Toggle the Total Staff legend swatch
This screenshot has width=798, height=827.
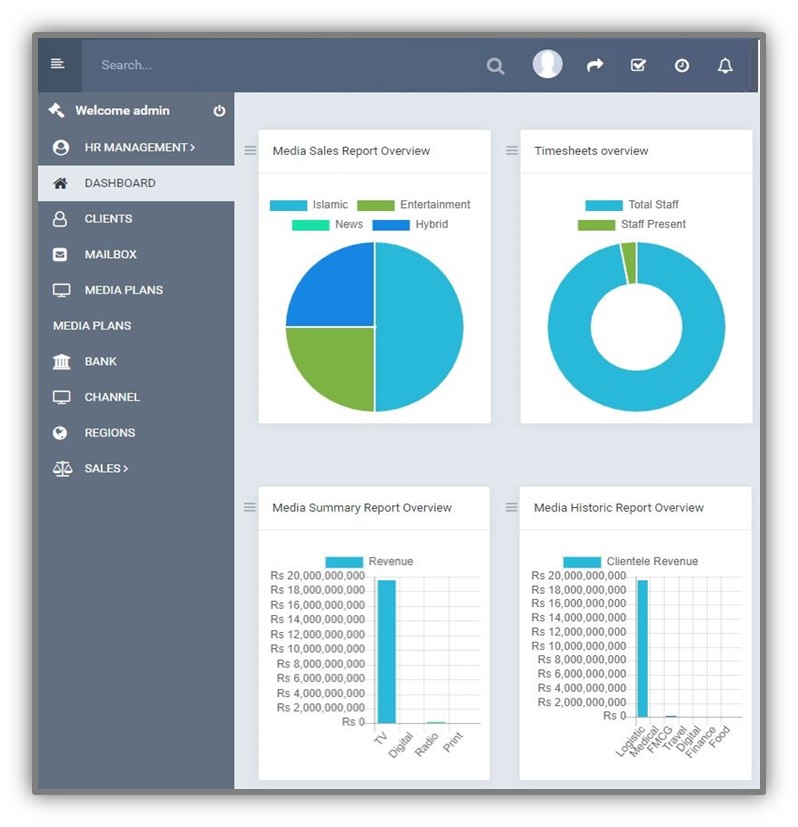[x=604, y=206]
